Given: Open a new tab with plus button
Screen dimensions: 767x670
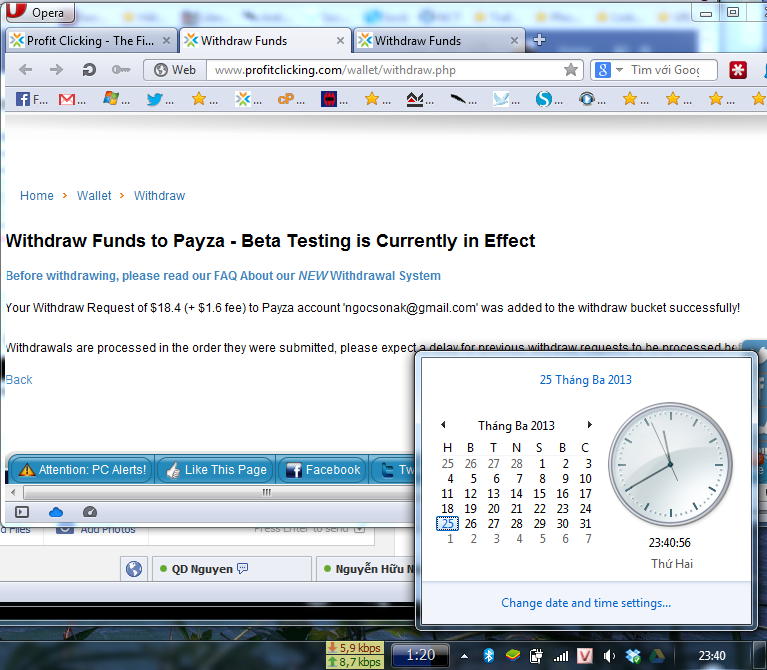Looking at the screenshot, I should (x=539, y=40).
